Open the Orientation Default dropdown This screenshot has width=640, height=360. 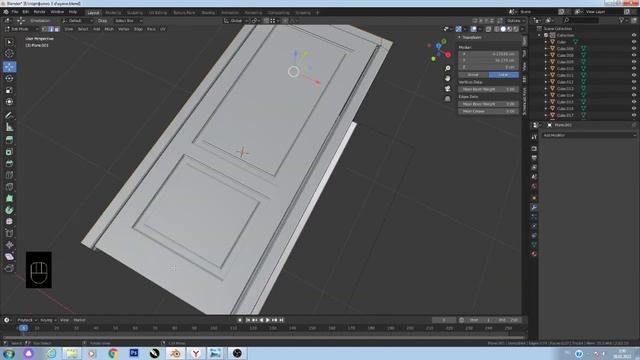pos(78,20)
